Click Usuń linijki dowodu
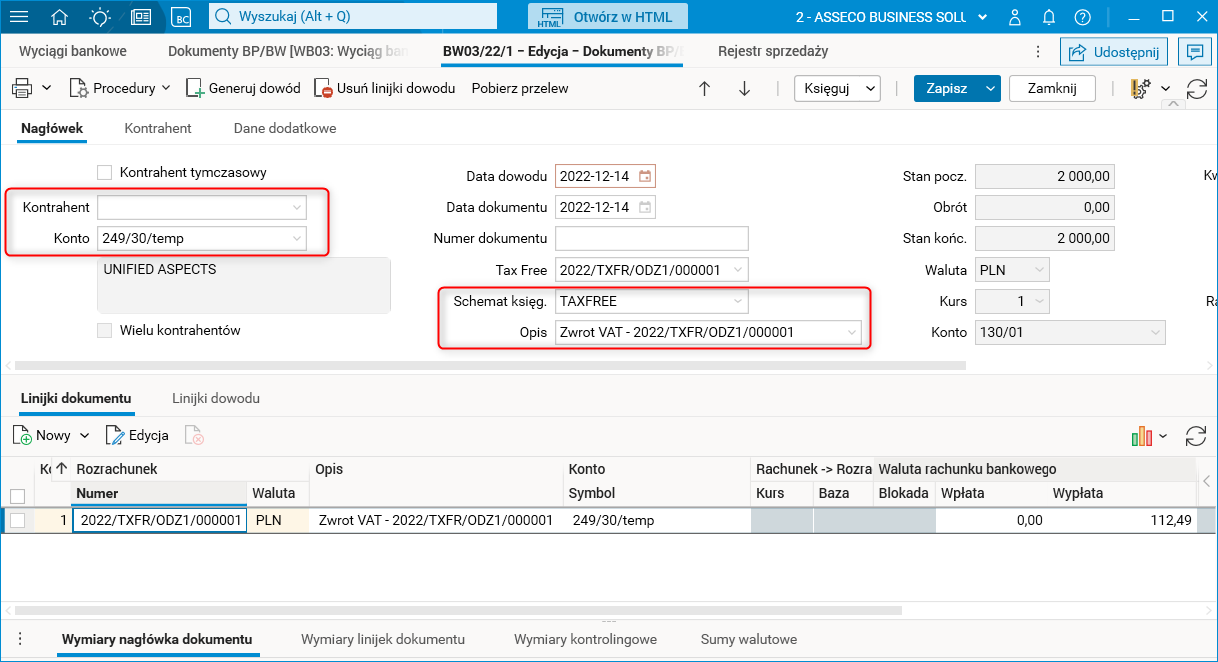This screenshot has width=1218, height=662. click(x=384, y=88)
